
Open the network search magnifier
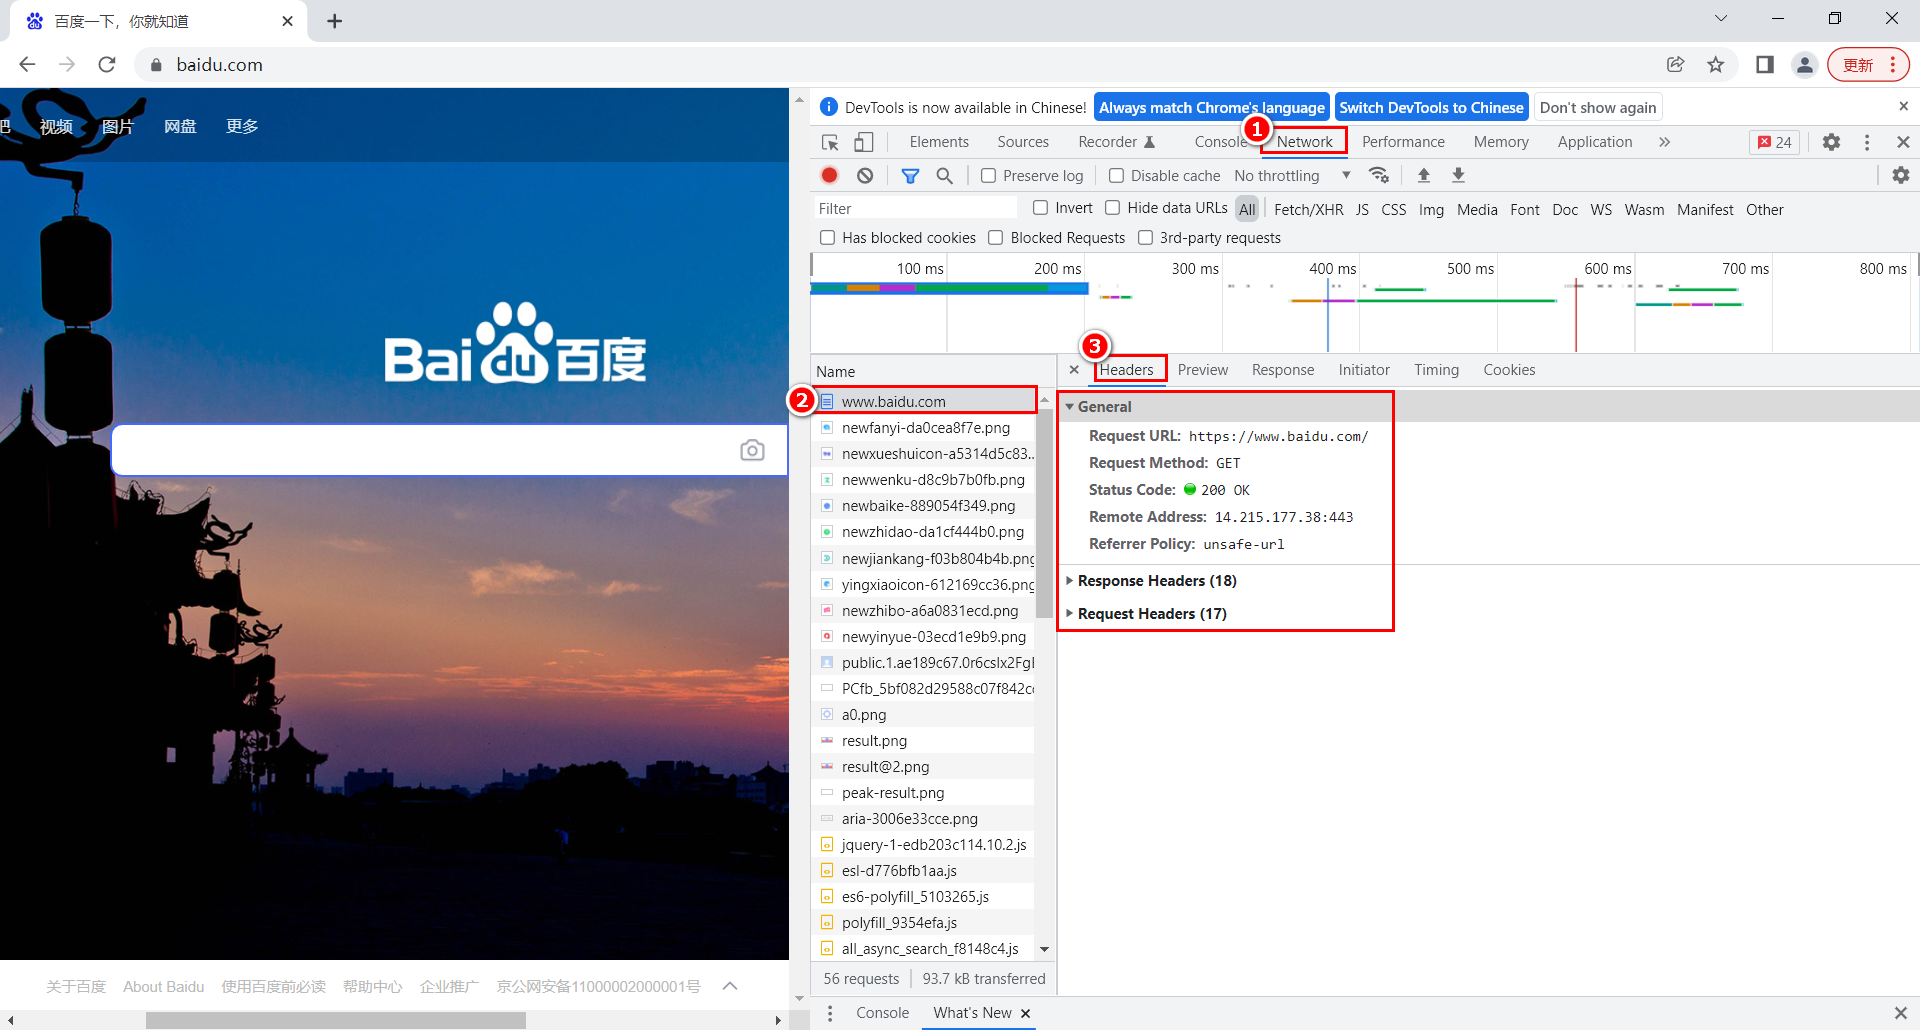[x=944, y=175]
